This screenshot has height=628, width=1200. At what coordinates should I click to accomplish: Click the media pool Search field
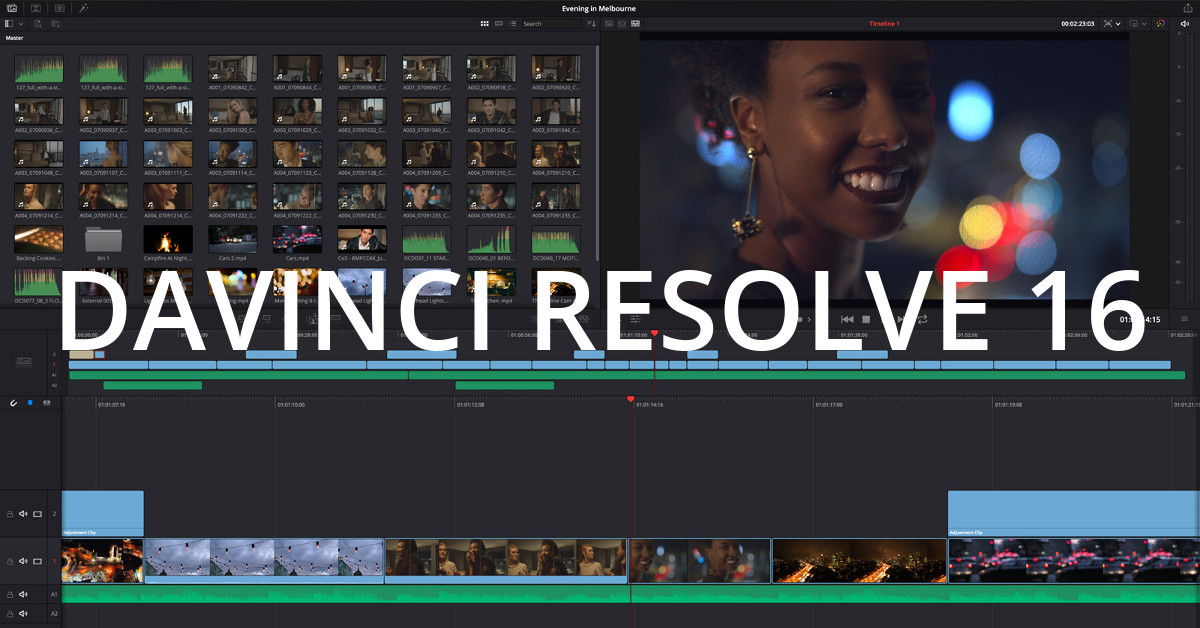pyautogui.click(x=550, y=23)
